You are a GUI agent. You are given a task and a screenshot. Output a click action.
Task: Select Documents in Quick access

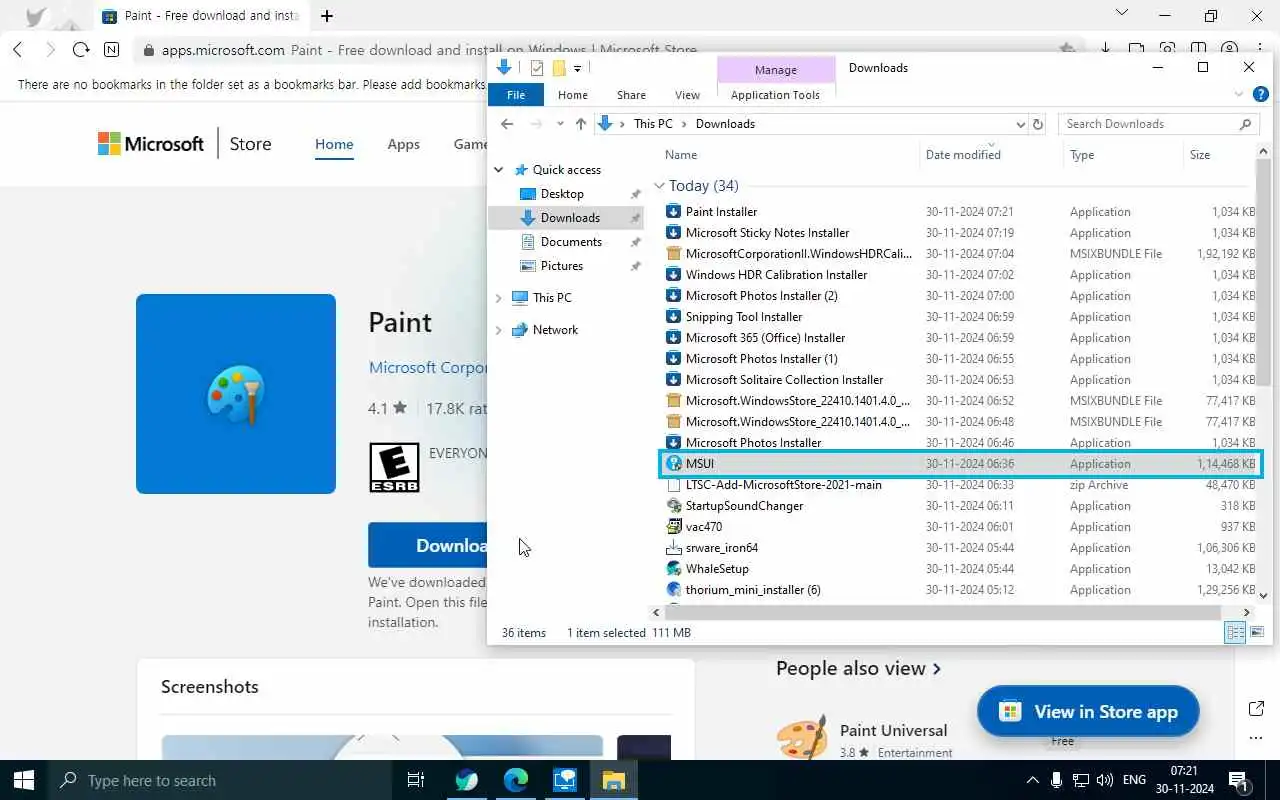click(x=571, y=242)
